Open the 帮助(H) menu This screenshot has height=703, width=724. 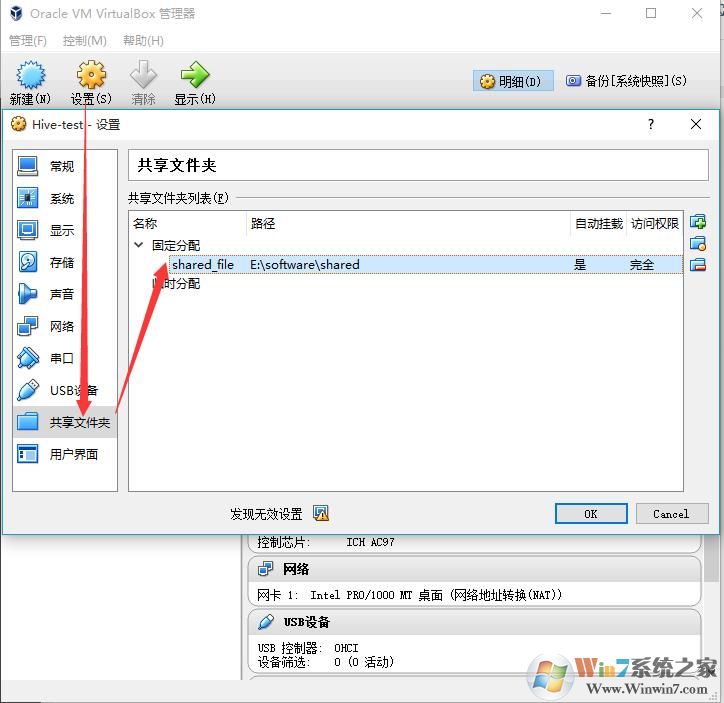click(x=143, y=41)
